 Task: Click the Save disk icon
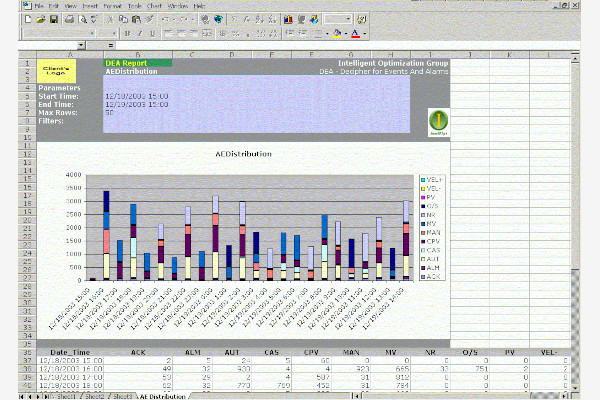[x=52, y=19]
